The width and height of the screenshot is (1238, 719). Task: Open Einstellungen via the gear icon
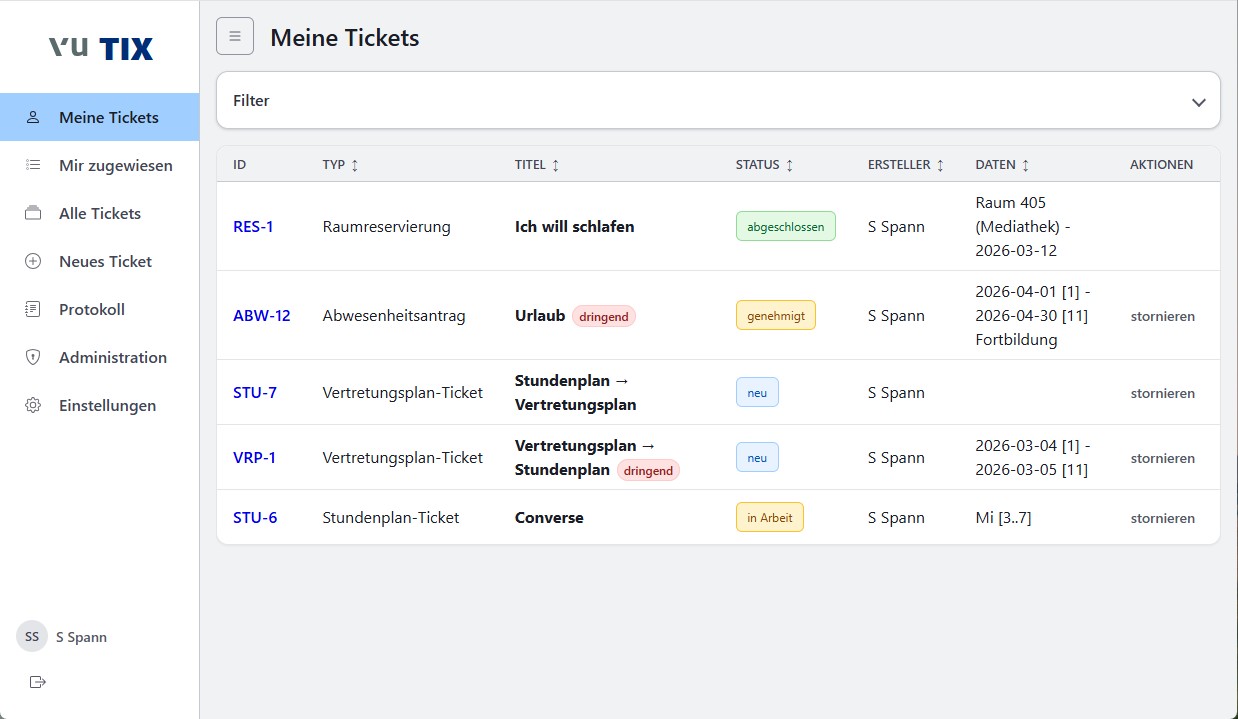tap(32, 405)
